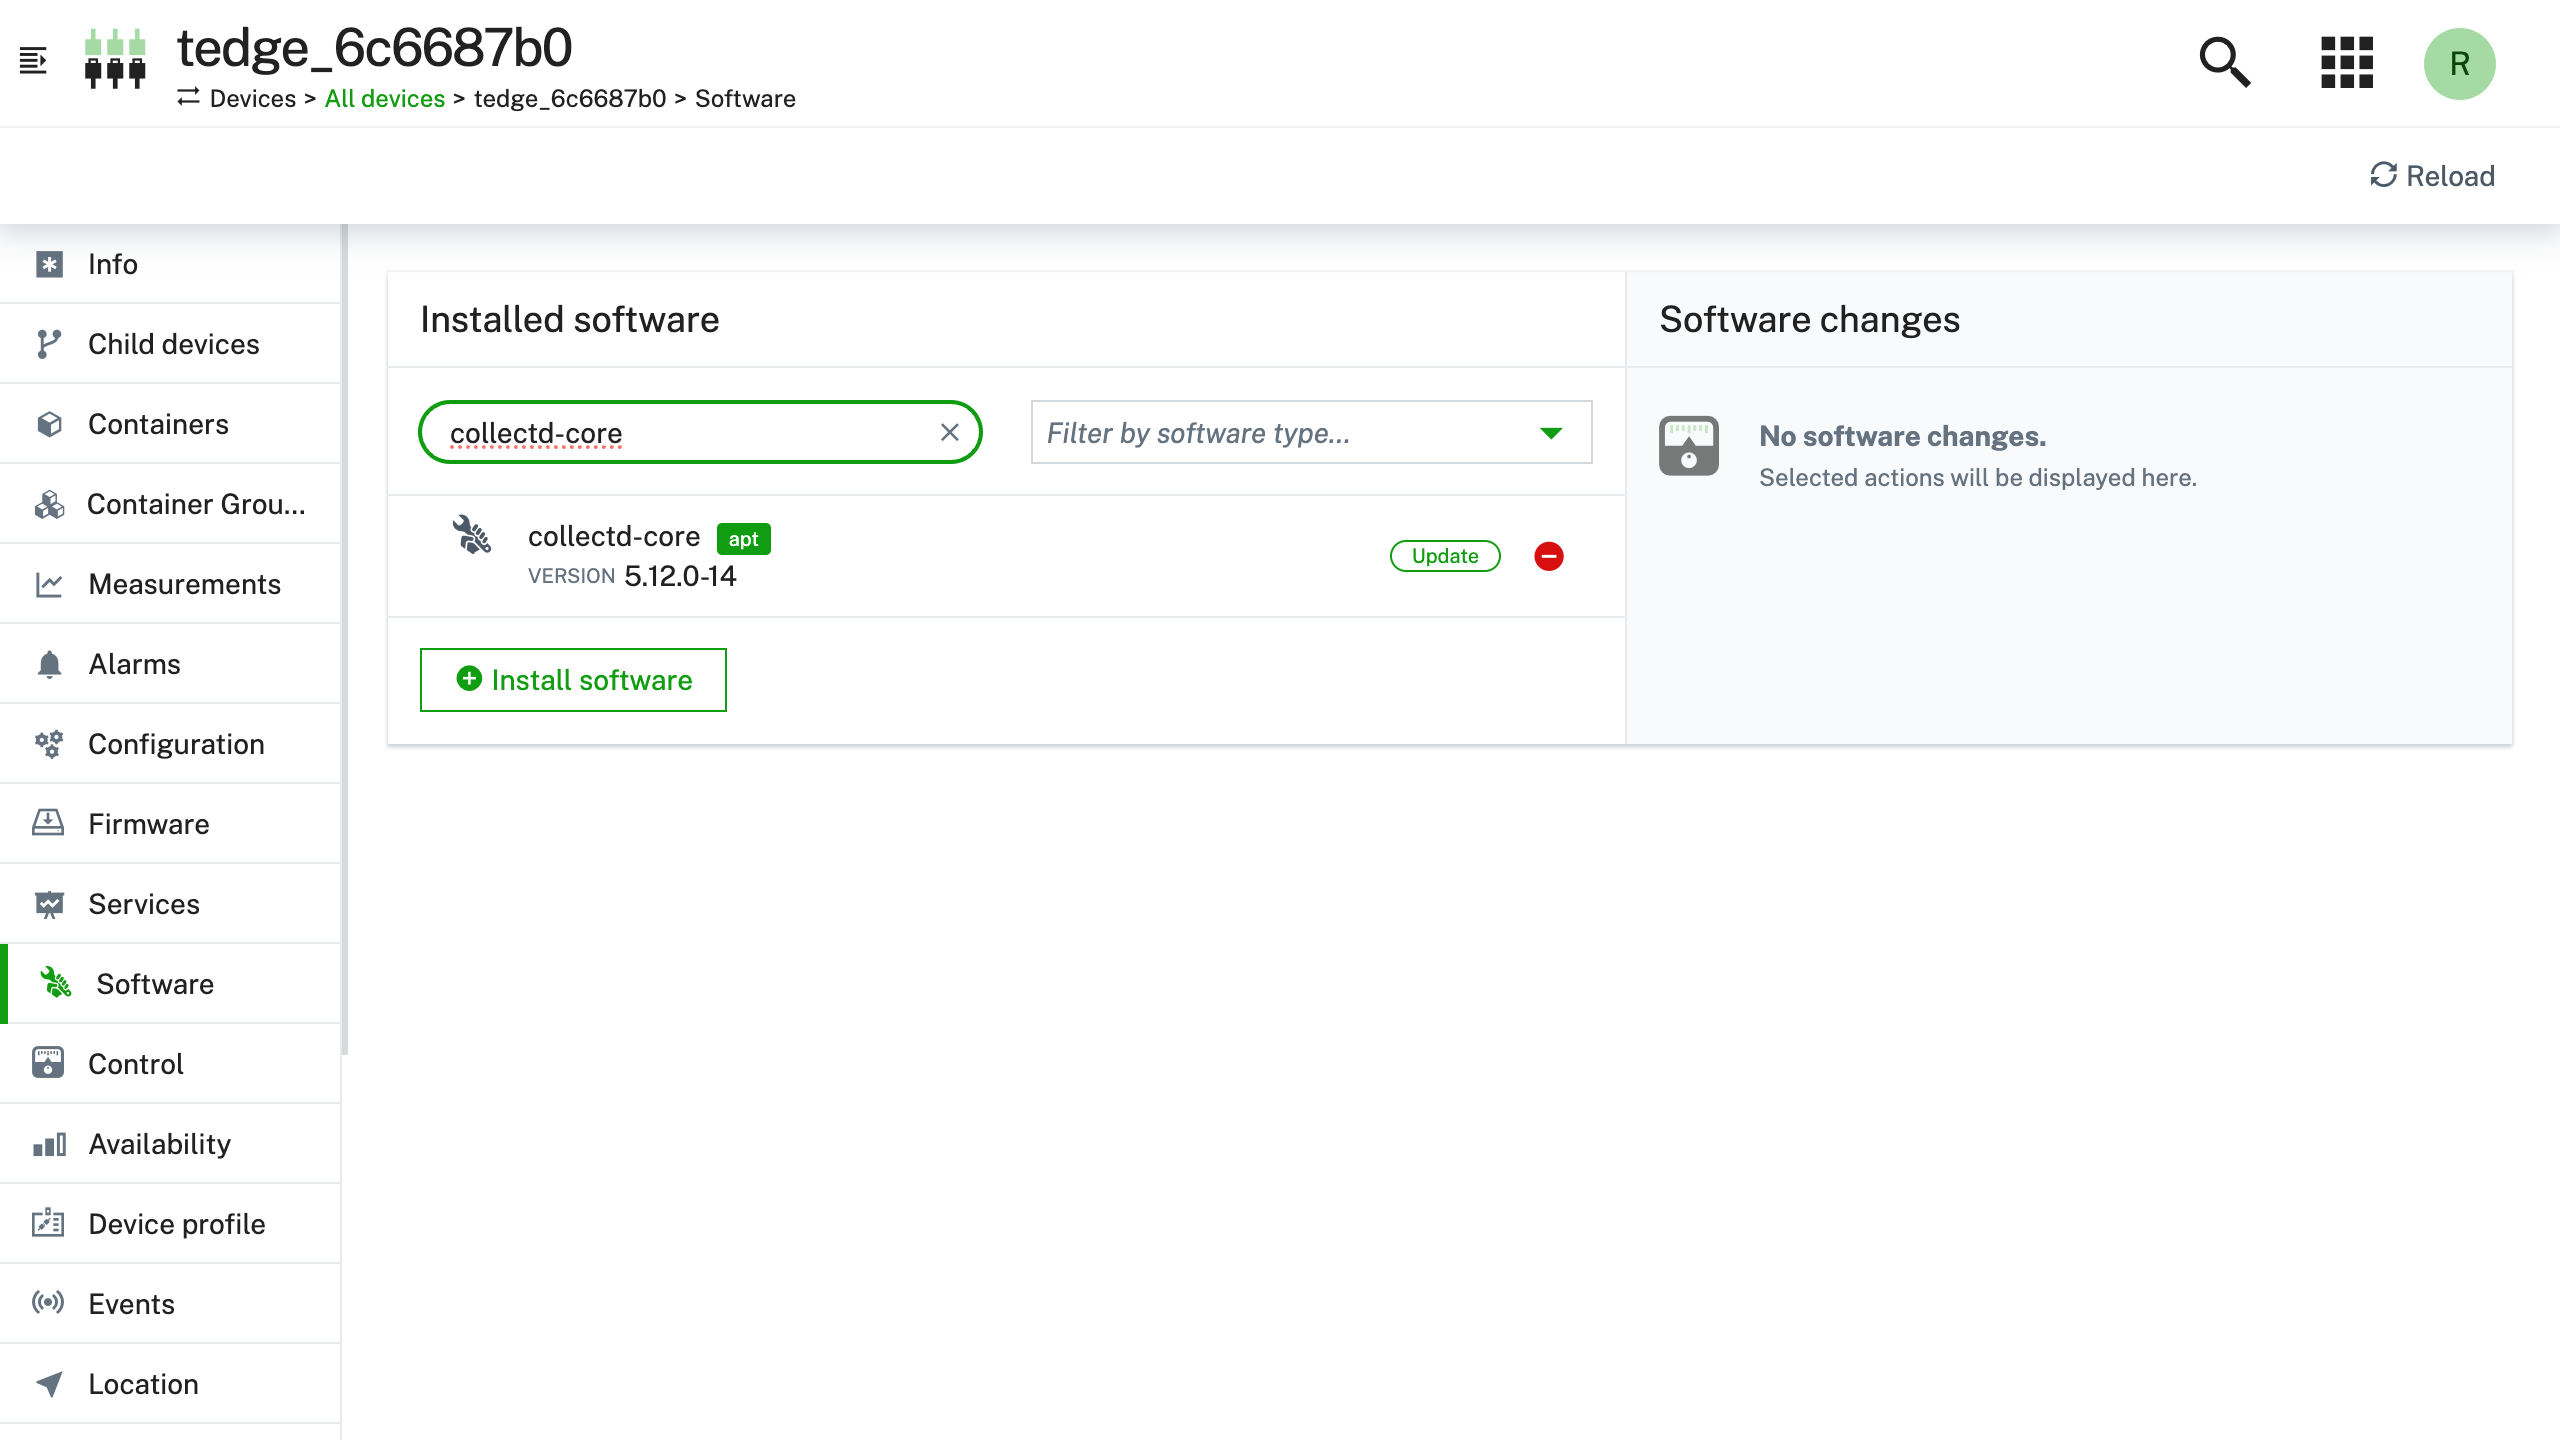Click the Child devices branch icon

pos(49,344)
